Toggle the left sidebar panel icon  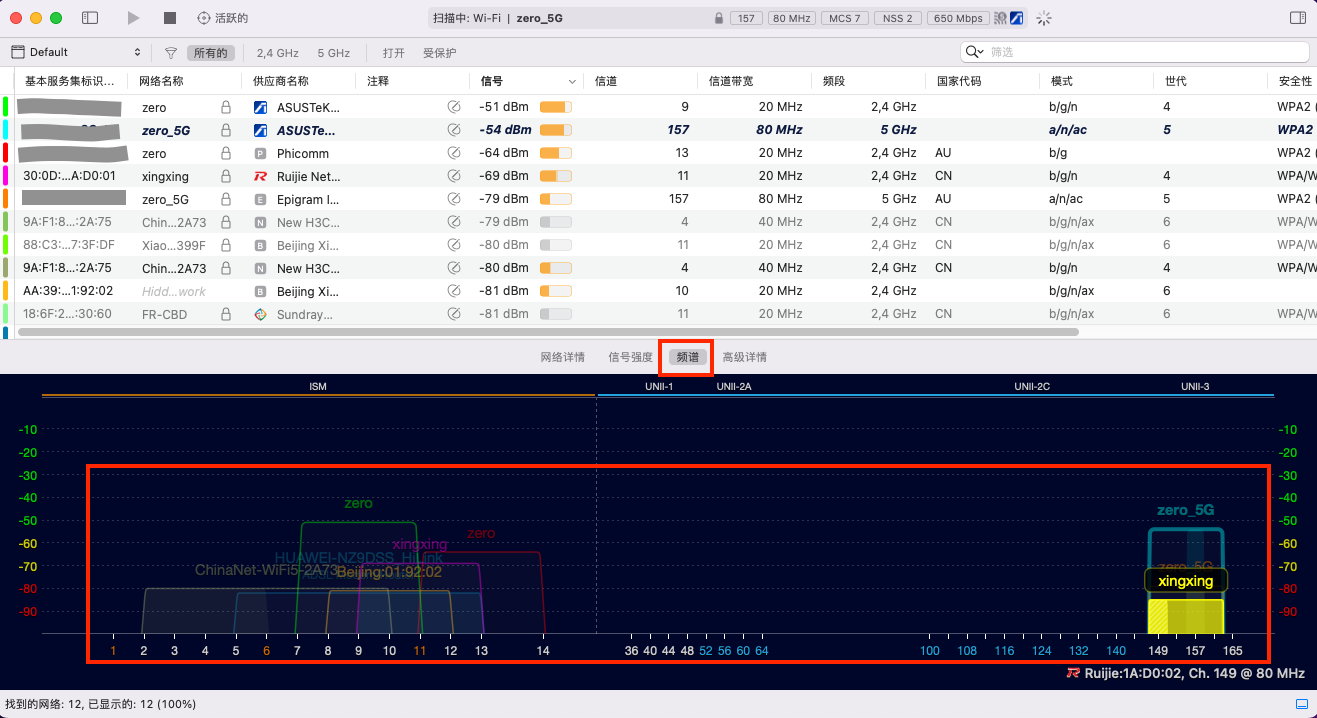(x=90, y=18)
